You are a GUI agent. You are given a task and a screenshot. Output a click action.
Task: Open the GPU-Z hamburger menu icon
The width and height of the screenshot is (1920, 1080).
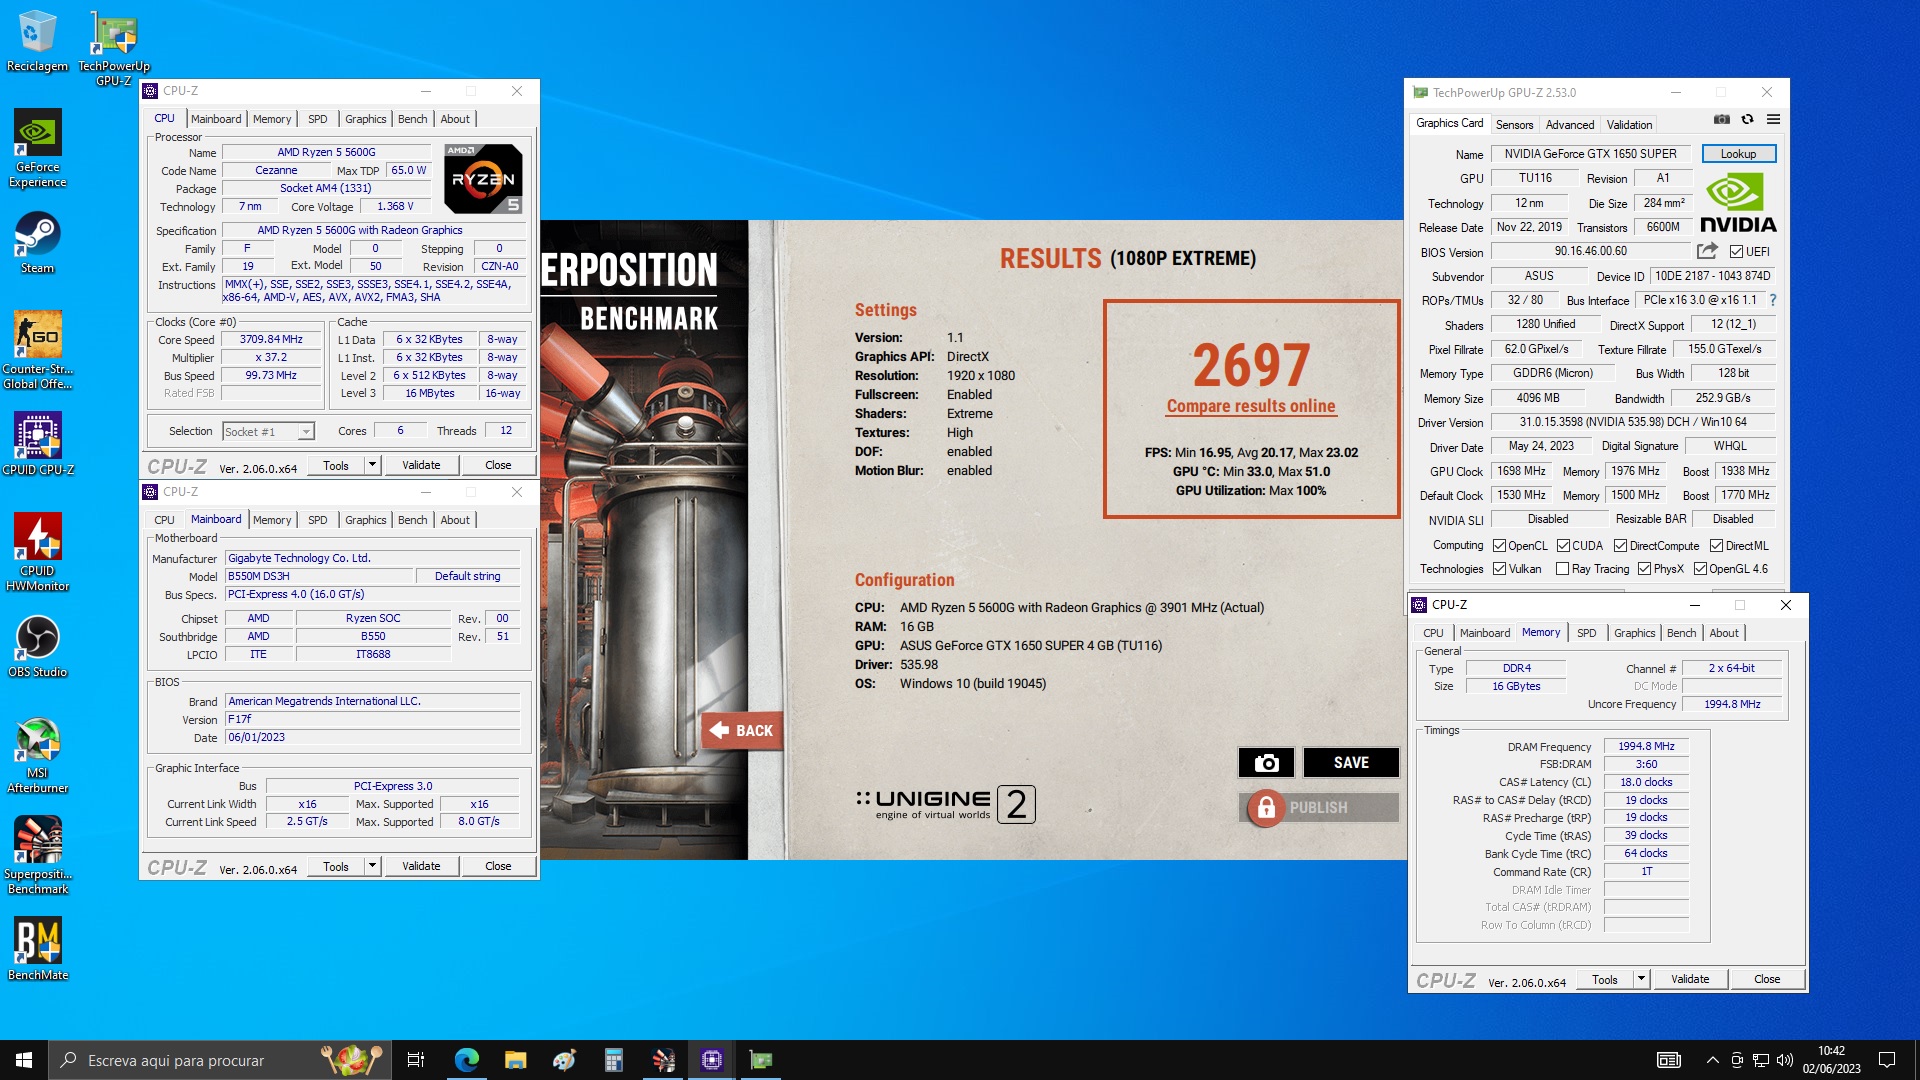click(1773, 119)
